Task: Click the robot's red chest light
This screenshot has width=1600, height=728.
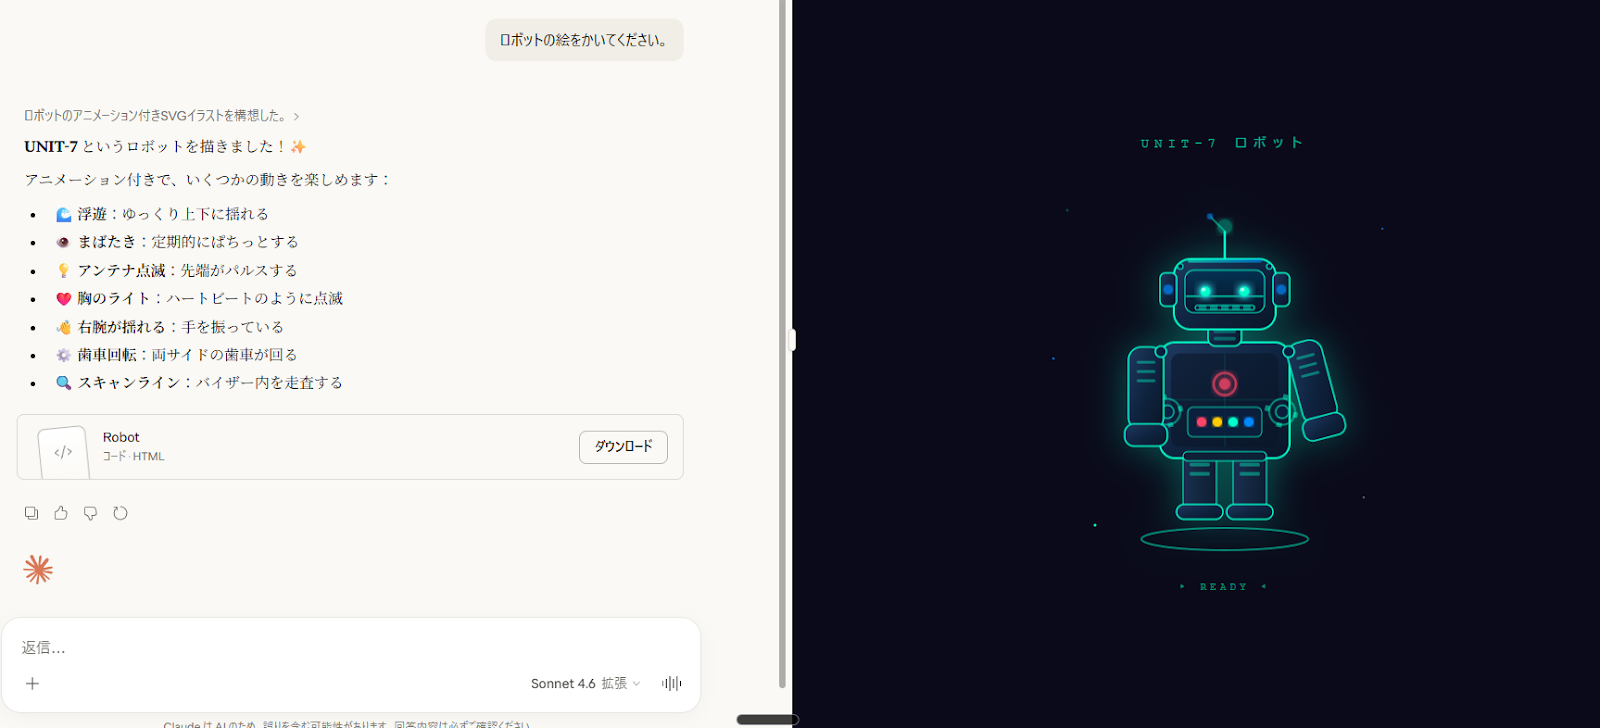Action: point(1224,383)
